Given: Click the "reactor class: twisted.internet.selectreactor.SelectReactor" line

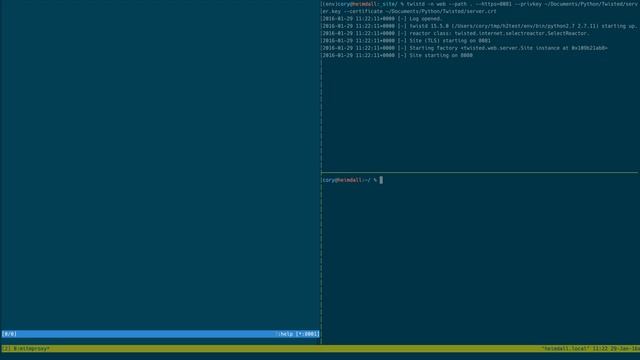Looking at the screenshot, I should pos(455,33).
